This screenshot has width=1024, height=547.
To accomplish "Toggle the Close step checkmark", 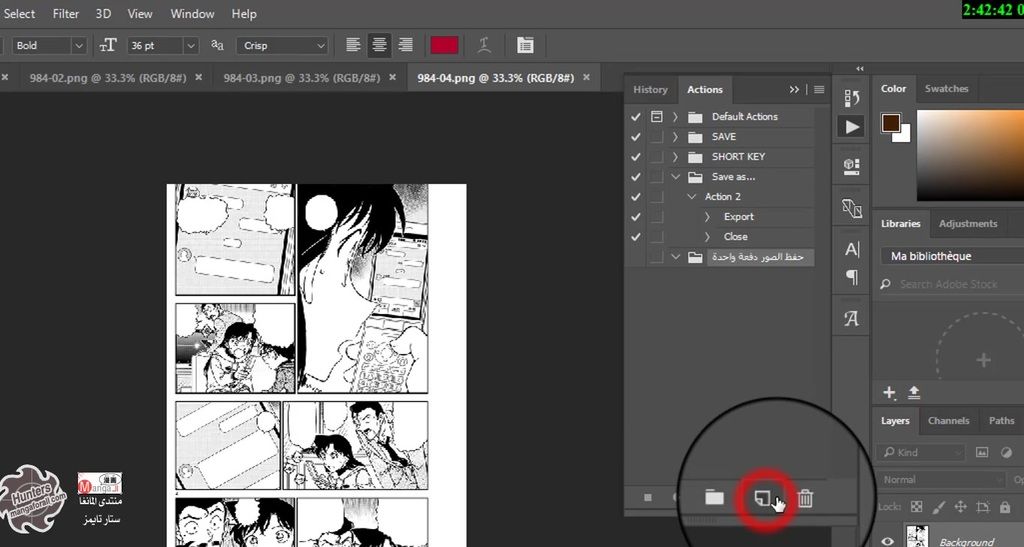I will point(635,237).
